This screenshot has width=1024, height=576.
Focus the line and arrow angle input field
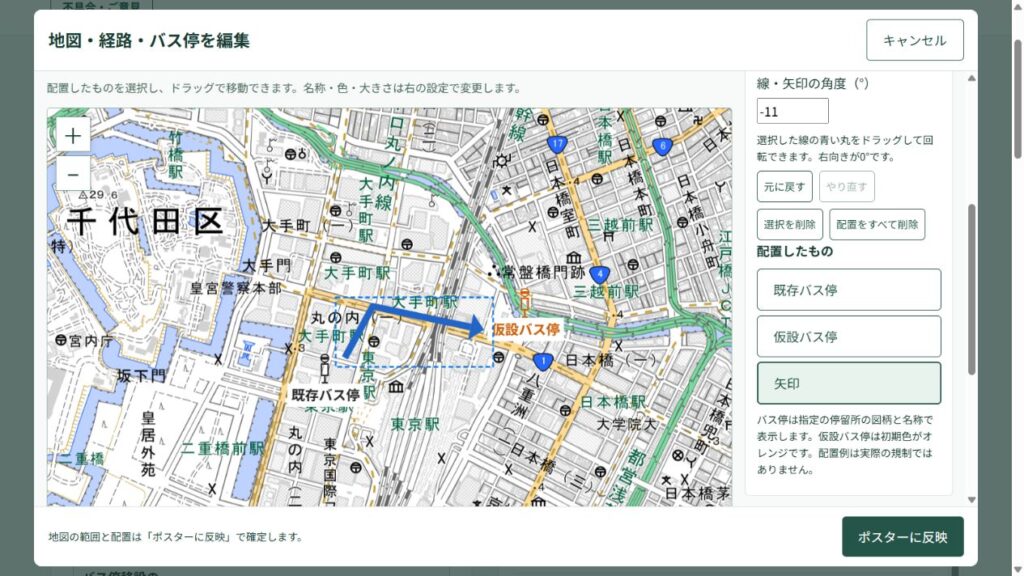pyautogui.click(x=792, y=111)
